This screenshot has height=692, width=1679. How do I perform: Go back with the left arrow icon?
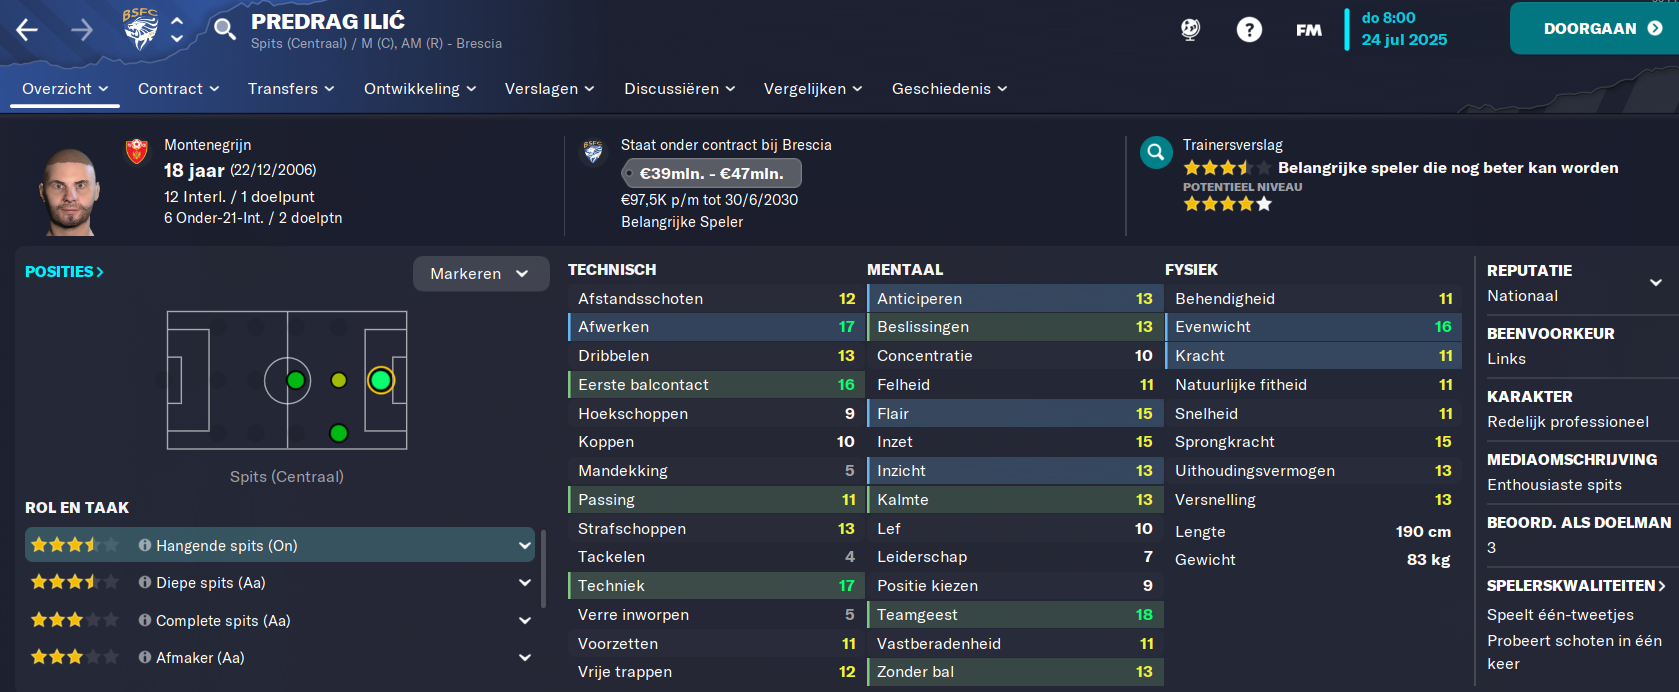27,30
